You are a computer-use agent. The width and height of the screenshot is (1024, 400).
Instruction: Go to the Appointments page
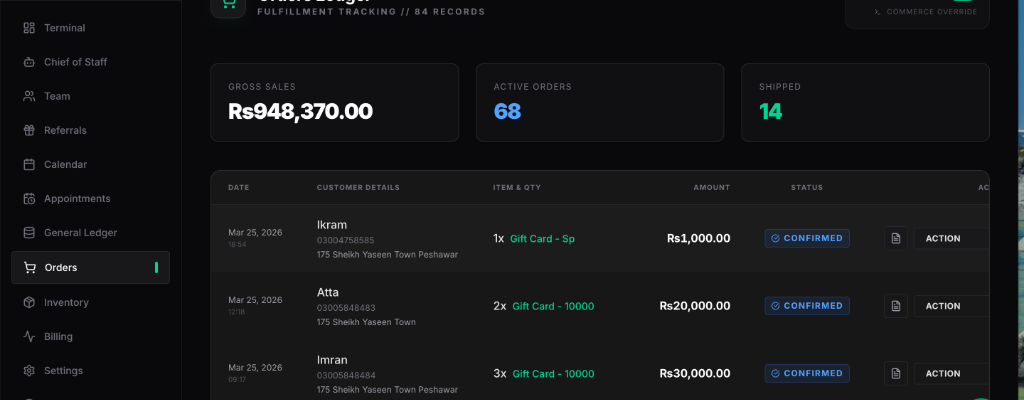(76, 198)
